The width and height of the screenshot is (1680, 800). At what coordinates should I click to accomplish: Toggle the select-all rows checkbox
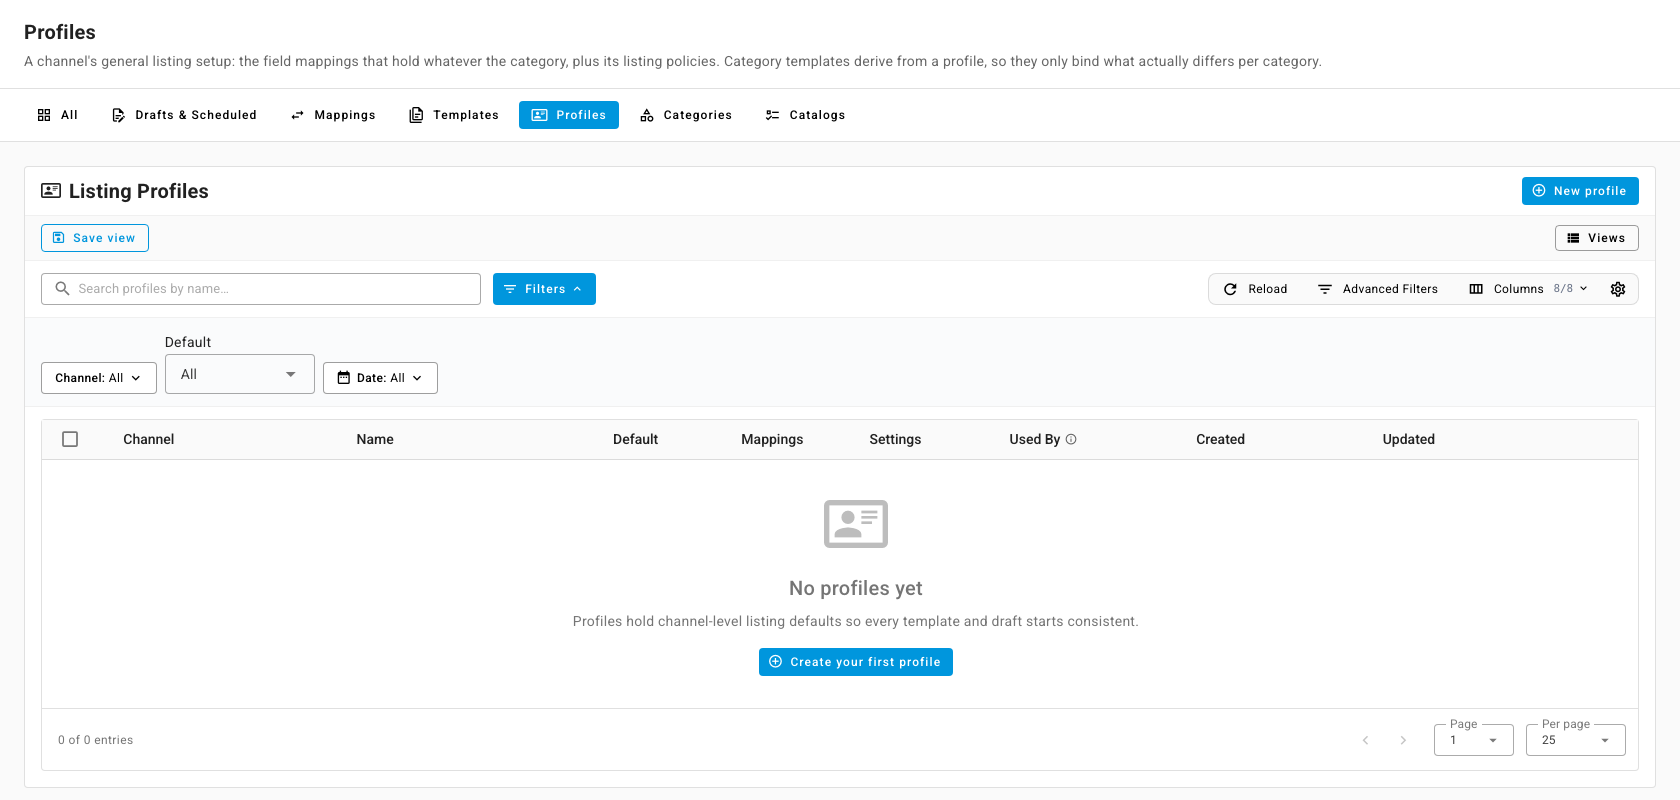pyautogui.click(x=70, y=439)
